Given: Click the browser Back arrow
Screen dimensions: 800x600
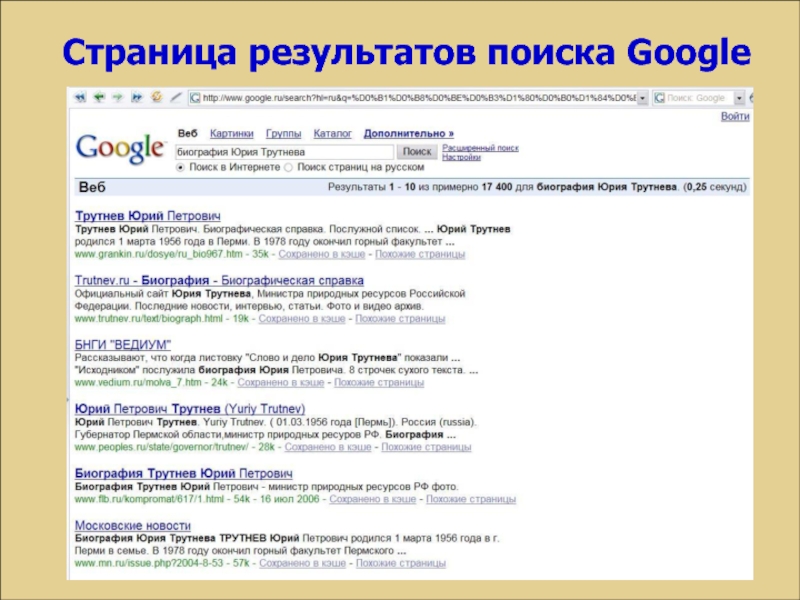Looking at the screenshot, I should pyautogui.click(x=99, y=97).
